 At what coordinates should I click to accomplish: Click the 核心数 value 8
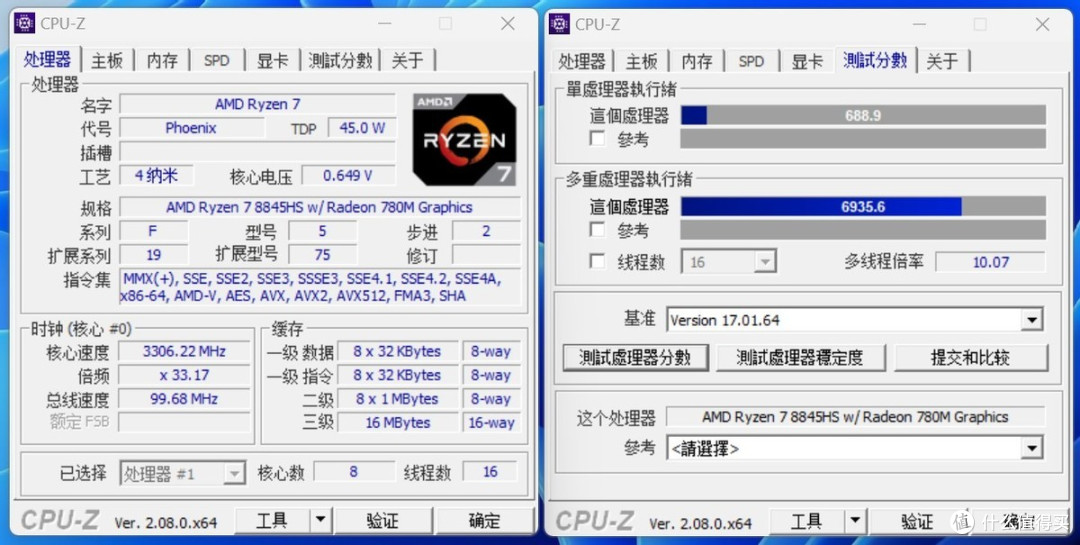(353, 472)
